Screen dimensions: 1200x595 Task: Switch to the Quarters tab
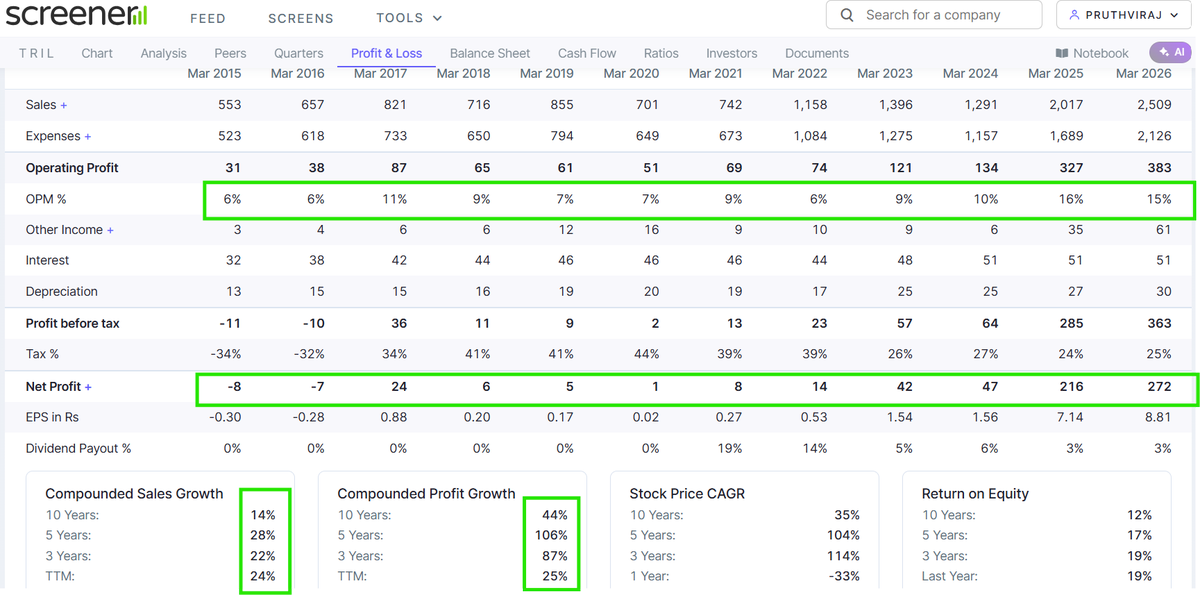coord(298,53)
